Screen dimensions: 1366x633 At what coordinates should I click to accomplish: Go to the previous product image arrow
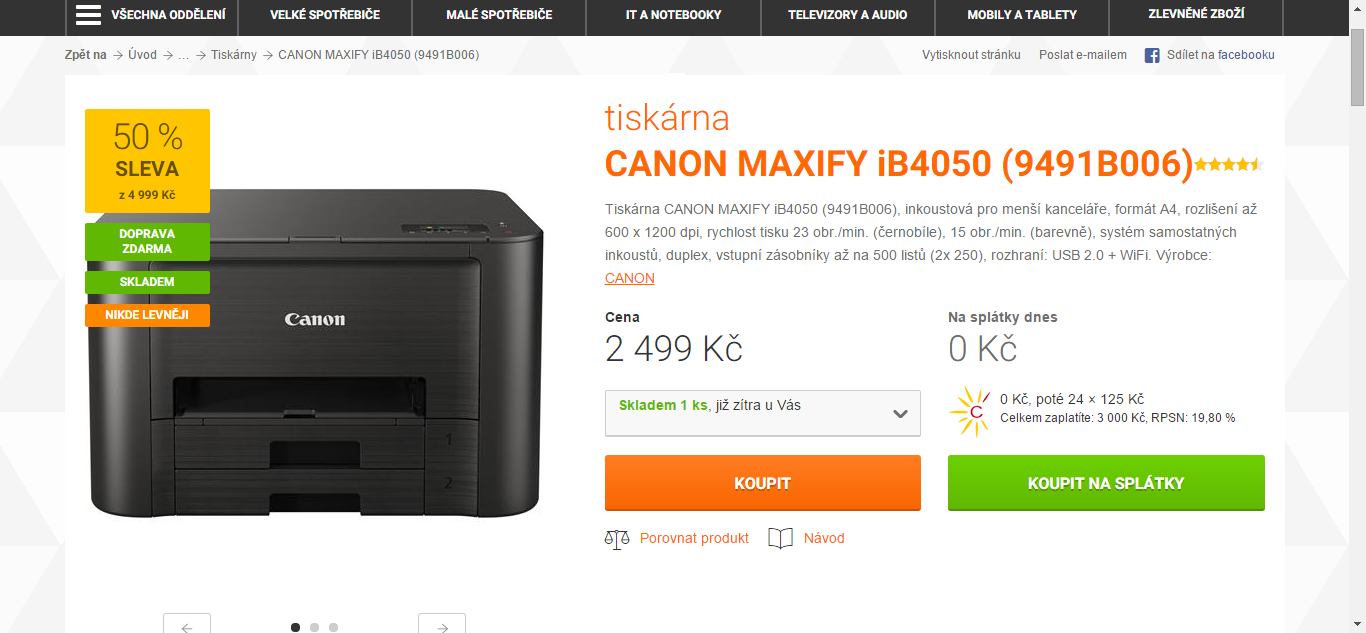187,624
